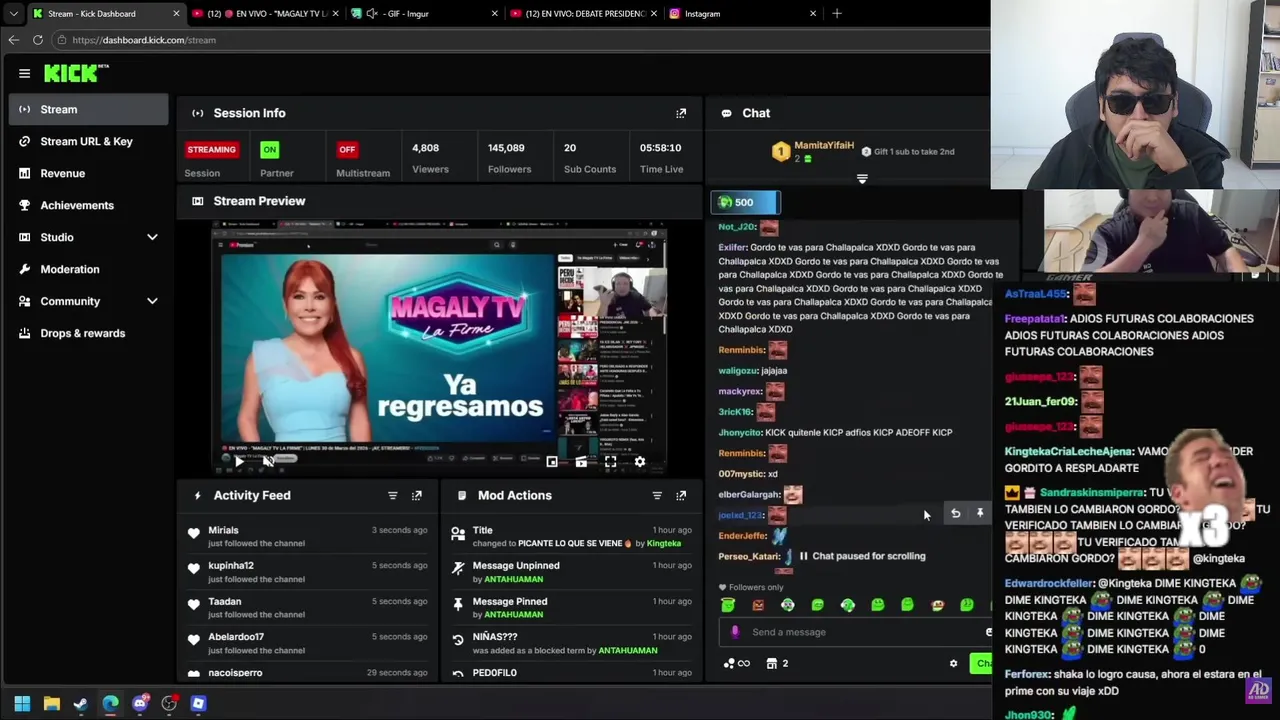1280x720 pixels.
Task: Pin joelxd_123's chat message
Action: (x=980, y=513)
